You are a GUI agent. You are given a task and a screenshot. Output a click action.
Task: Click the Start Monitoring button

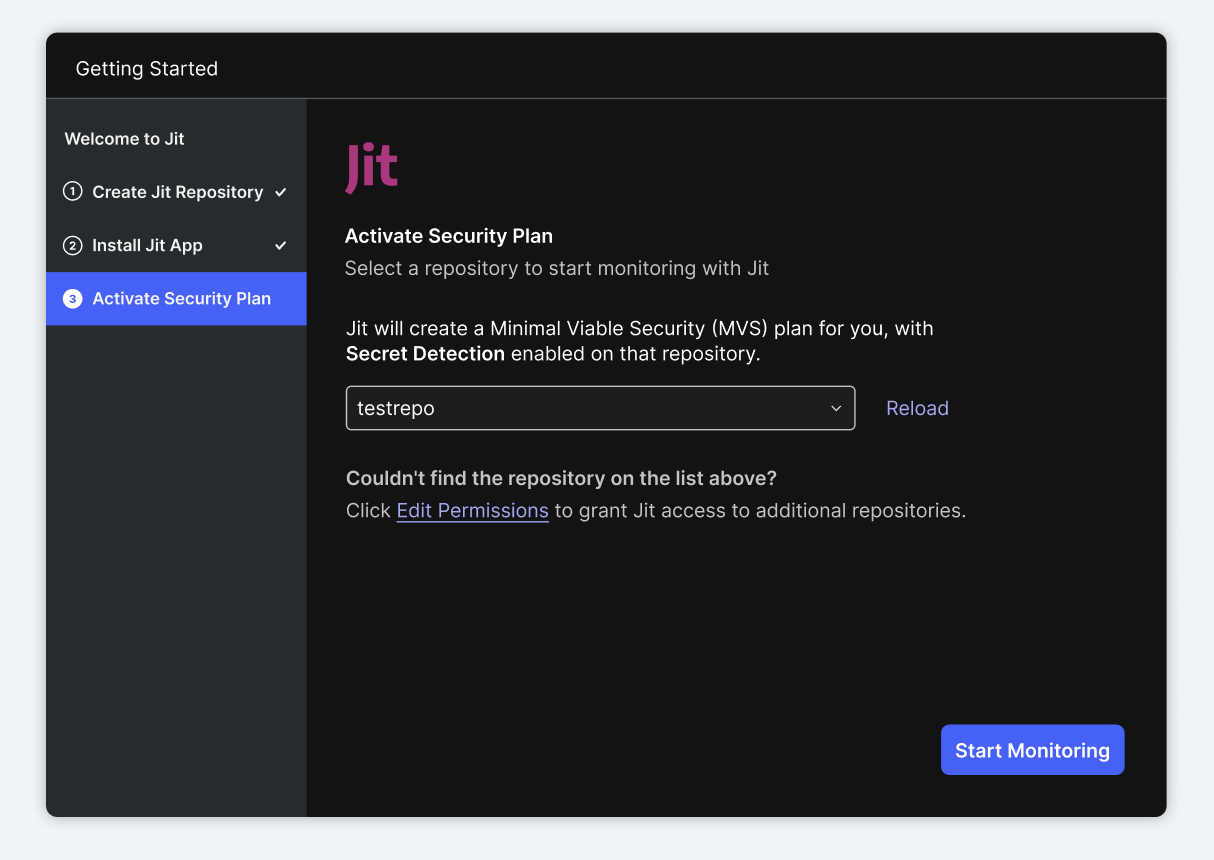[x=1032, y=750]
